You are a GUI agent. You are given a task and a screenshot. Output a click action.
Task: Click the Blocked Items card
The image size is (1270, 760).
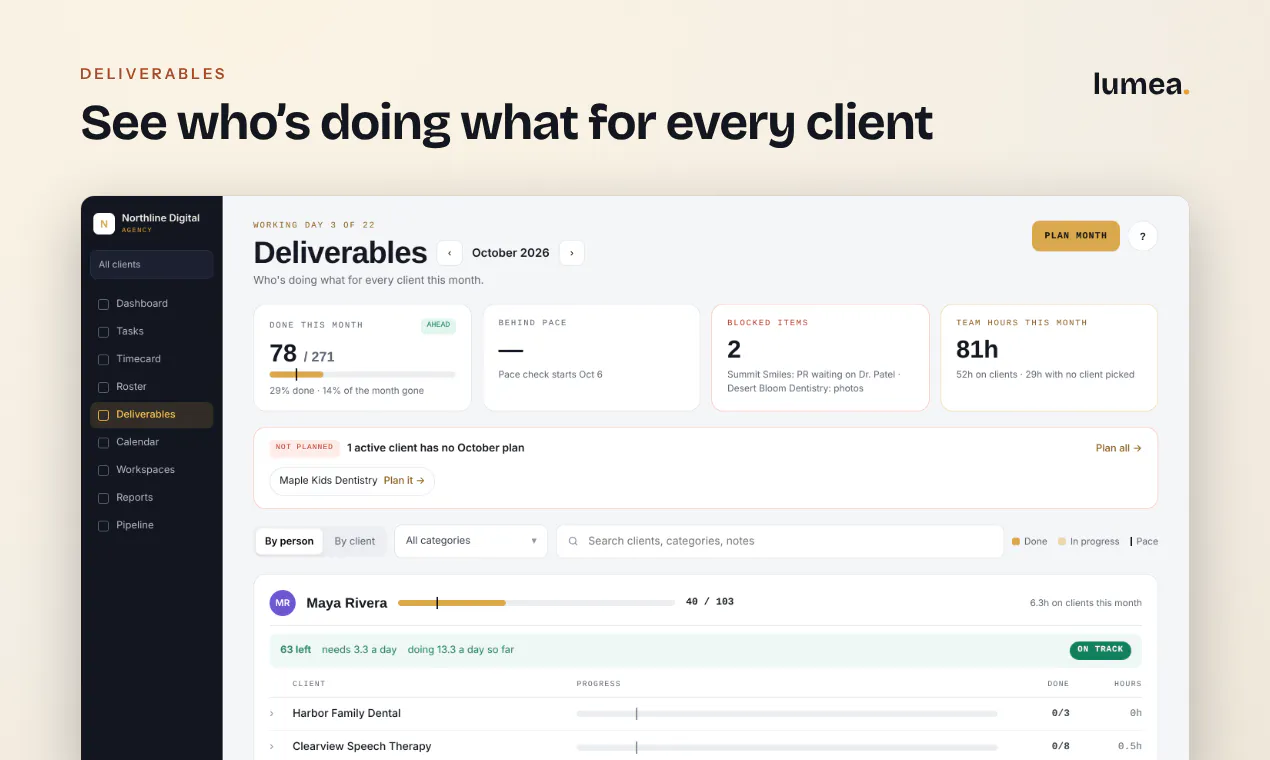[x=820, y=358]
